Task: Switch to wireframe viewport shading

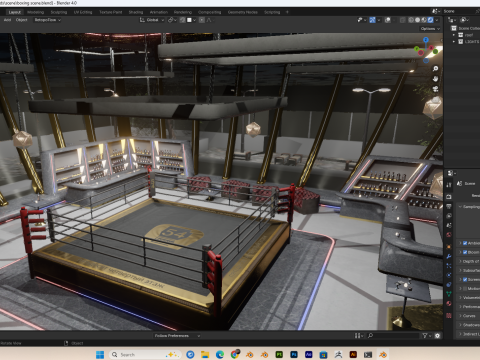Action: 411,20
